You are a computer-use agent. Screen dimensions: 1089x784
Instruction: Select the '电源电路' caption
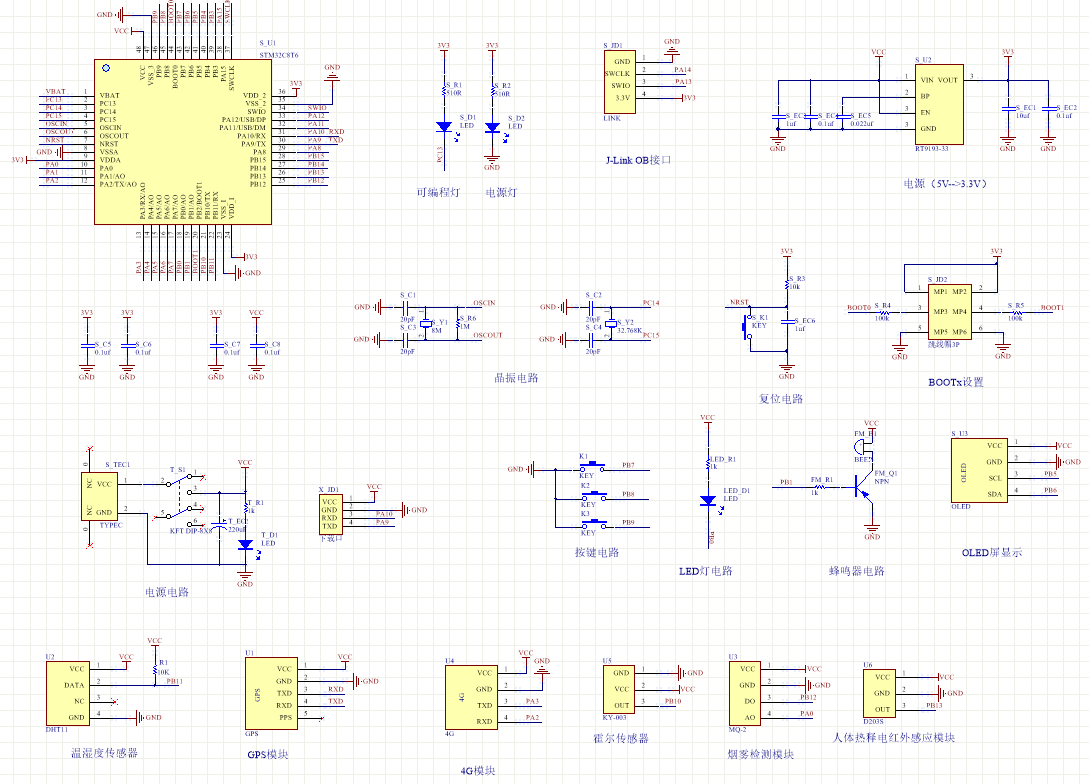pyautogui.click(x=167, y=592)
